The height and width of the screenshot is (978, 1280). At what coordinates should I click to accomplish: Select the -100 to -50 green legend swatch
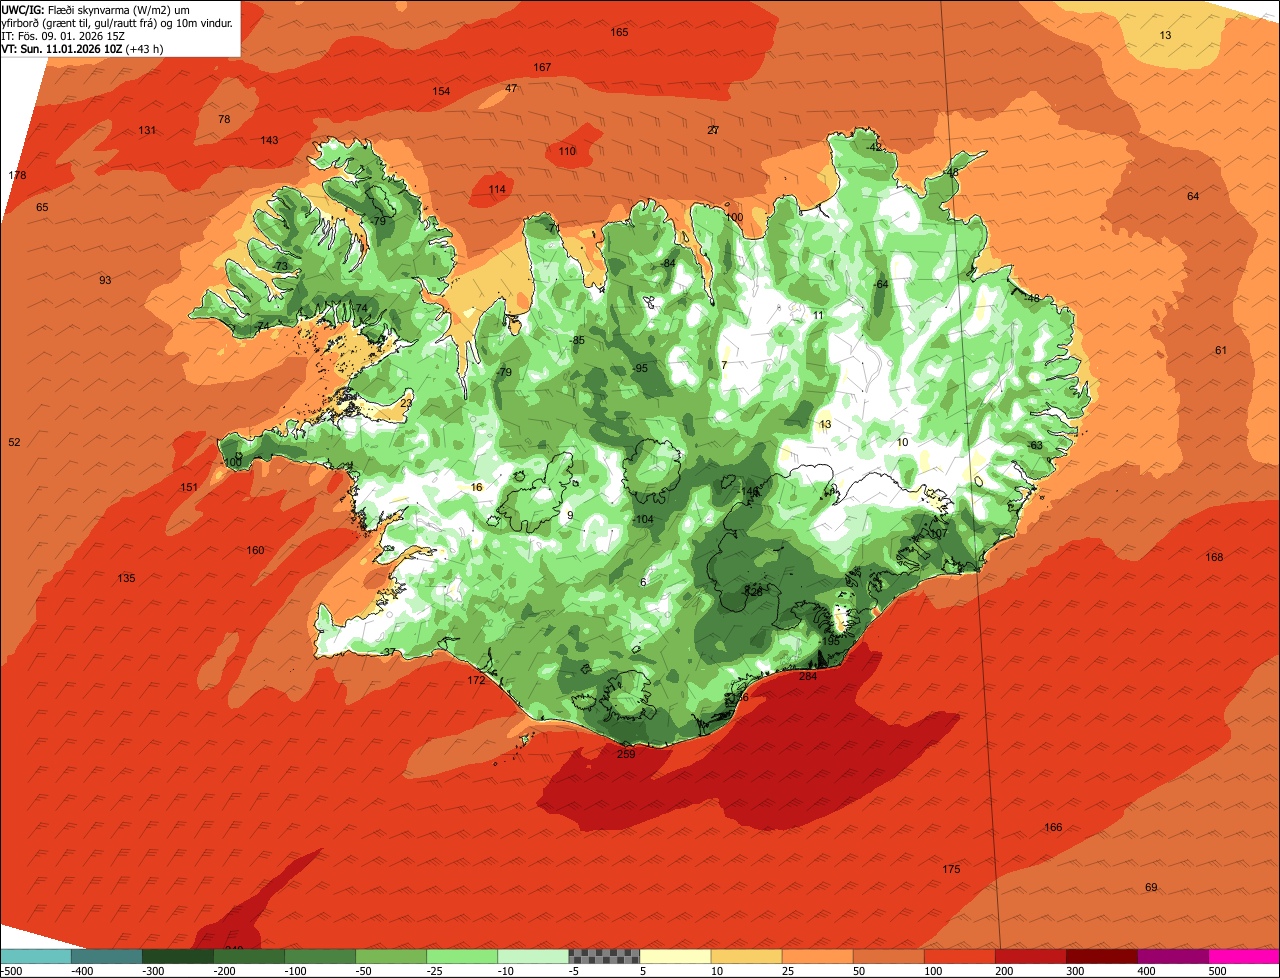tap(320, 956)
